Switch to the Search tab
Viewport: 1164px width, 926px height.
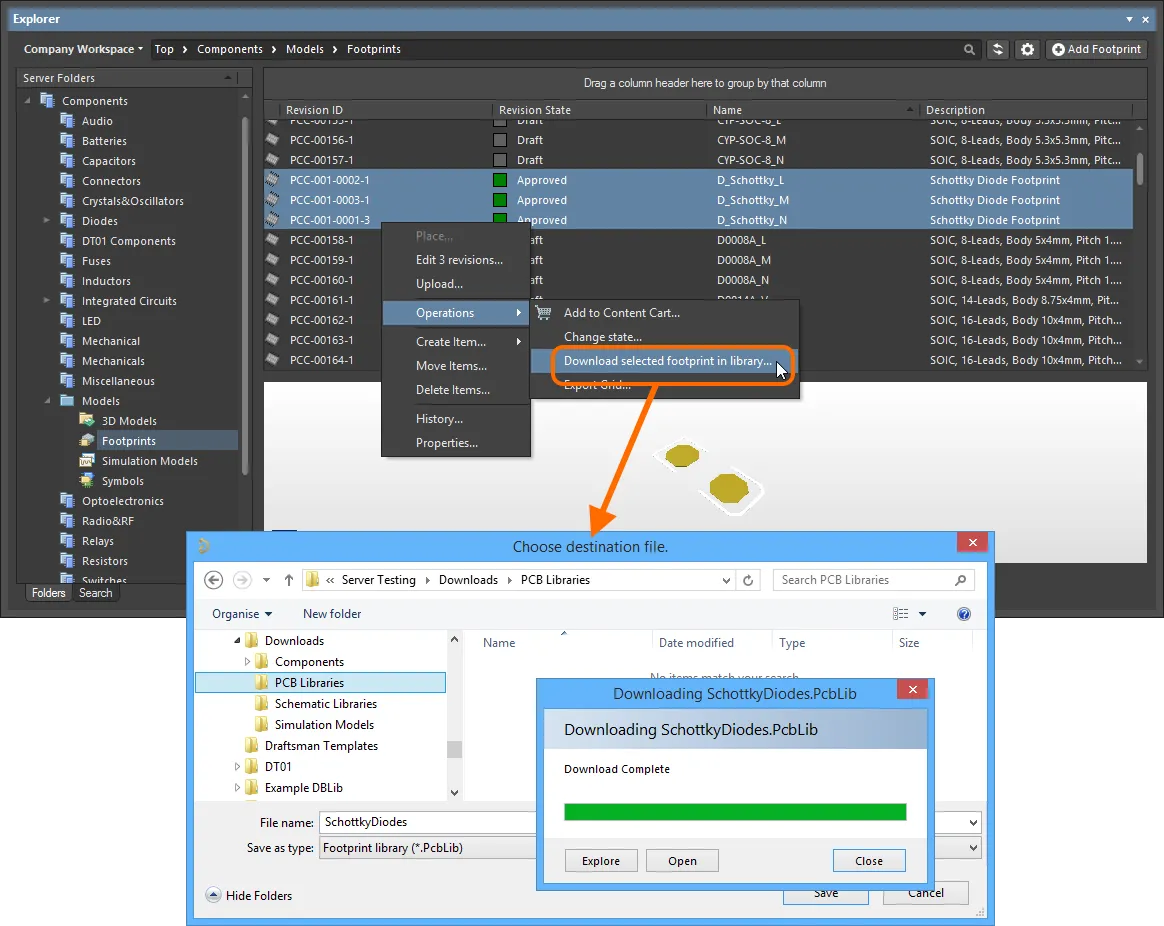(96, 593)
